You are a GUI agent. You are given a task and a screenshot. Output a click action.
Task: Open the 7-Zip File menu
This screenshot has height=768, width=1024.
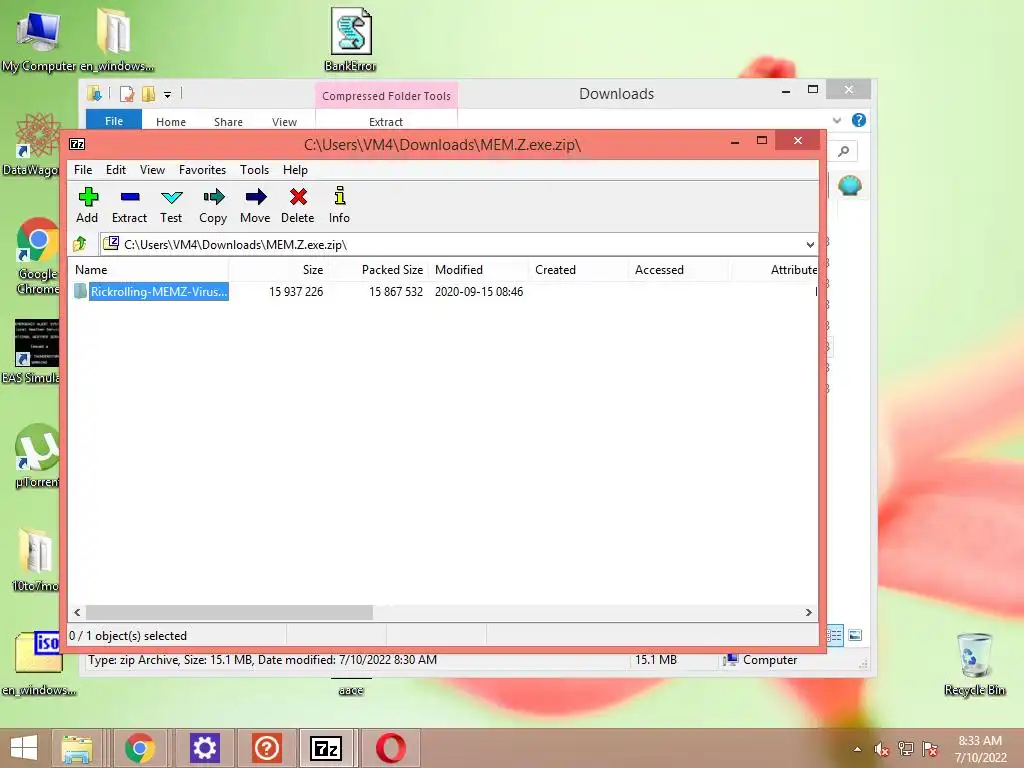point(83,170)
